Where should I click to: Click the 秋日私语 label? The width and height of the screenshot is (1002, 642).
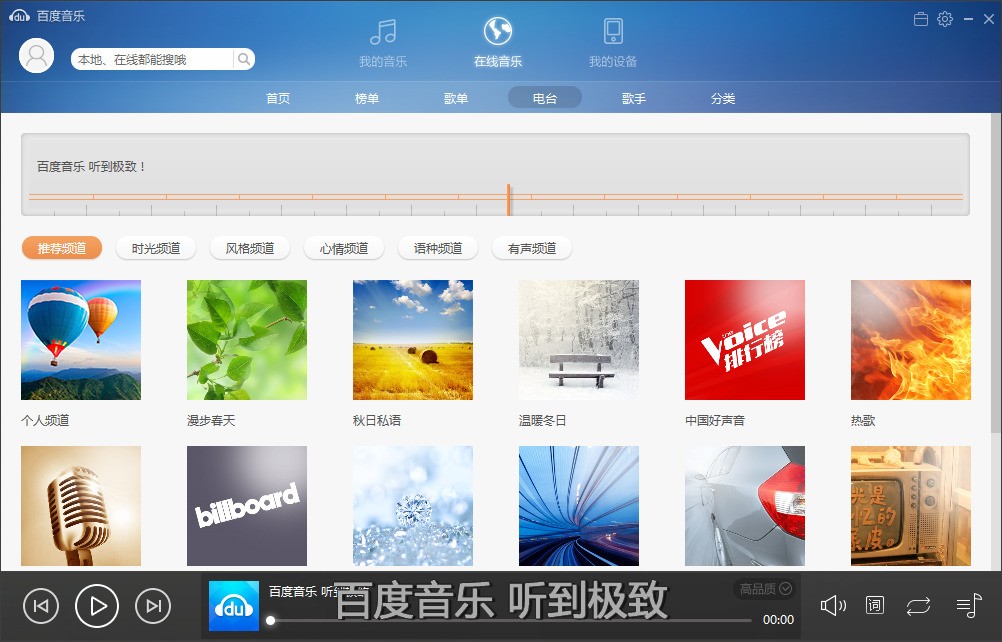pos(377,420)
